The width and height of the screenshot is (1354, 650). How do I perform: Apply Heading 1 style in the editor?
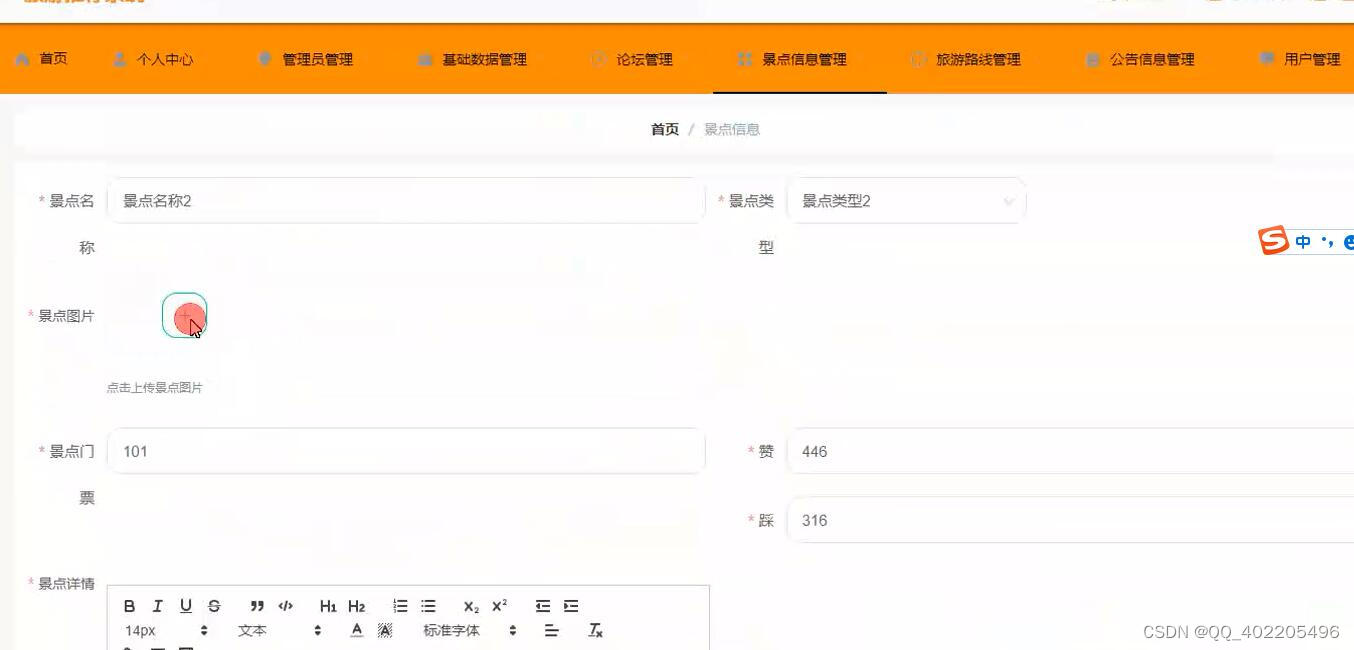(327, 605)
